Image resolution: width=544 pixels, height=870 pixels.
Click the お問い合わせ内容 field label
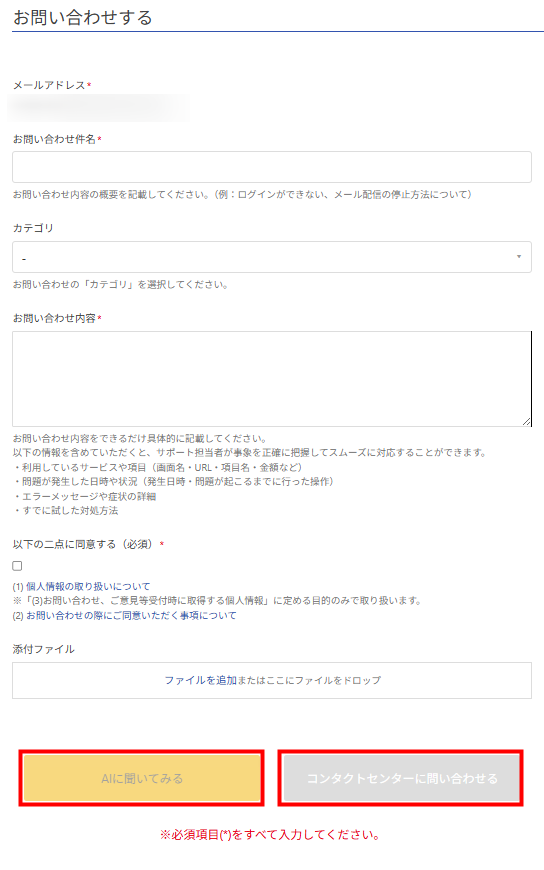tap(54, 318)
